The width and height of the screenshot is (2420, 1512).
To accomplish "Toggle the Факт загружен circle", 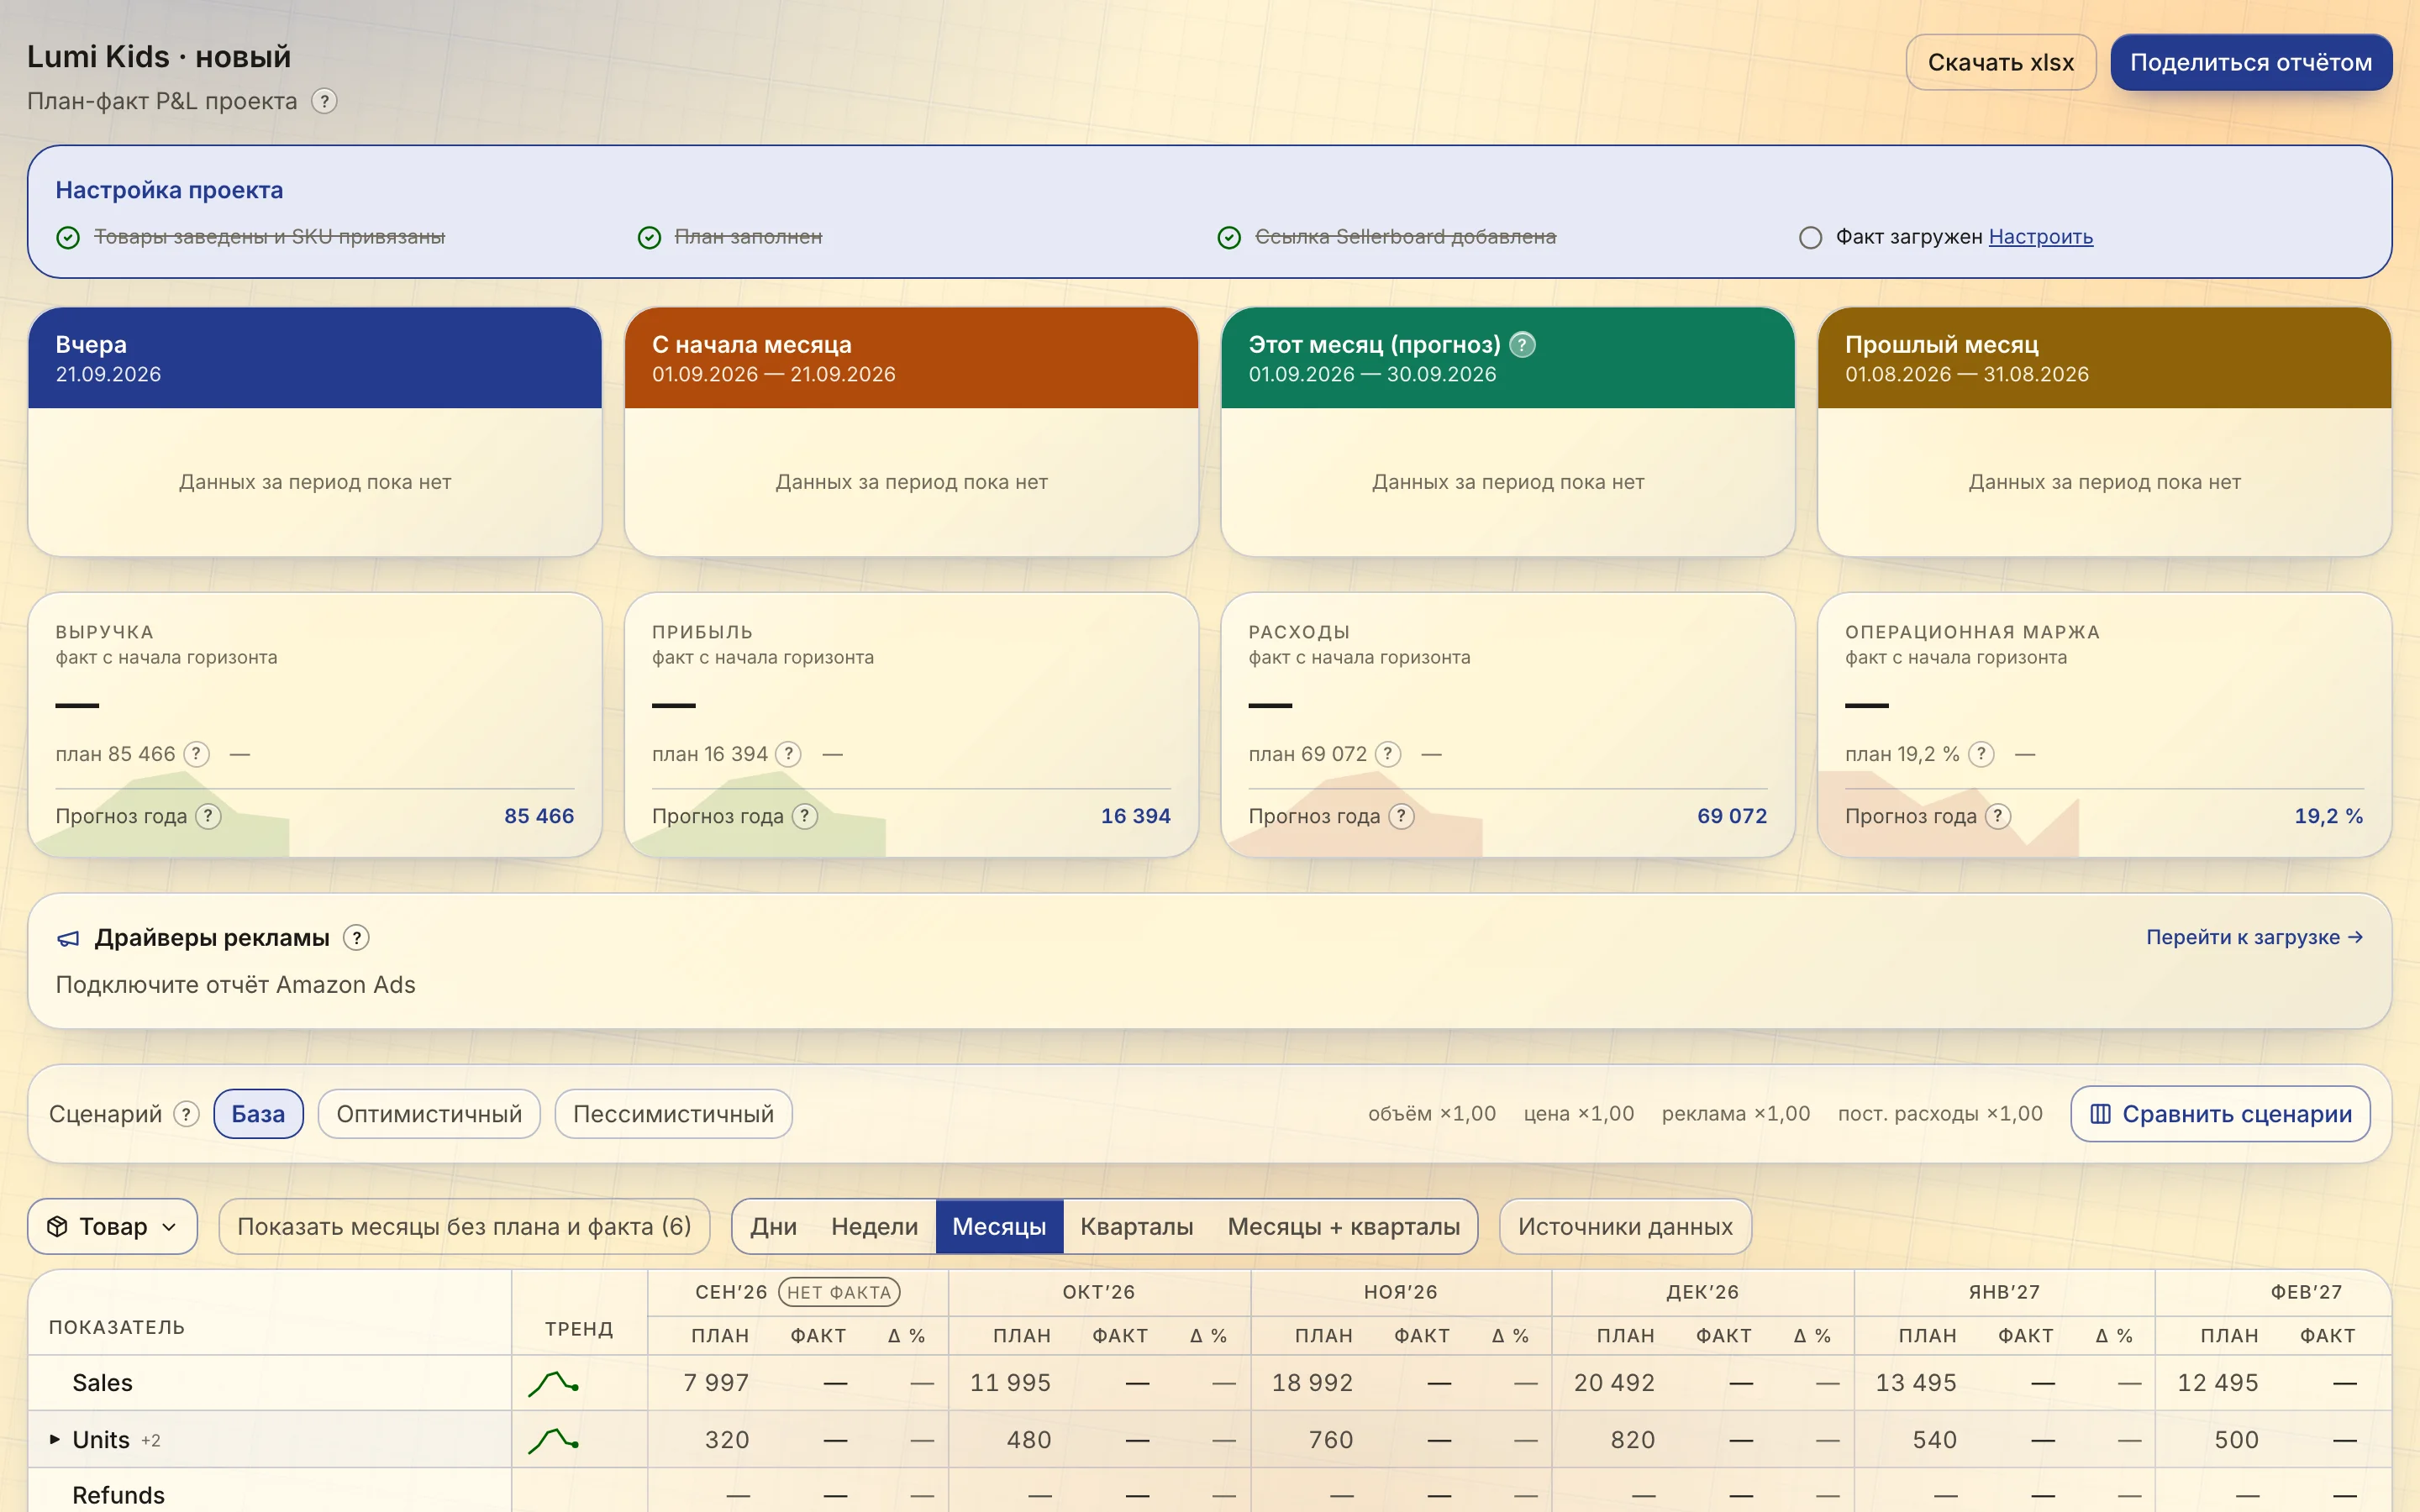I will pos(1810,237).
